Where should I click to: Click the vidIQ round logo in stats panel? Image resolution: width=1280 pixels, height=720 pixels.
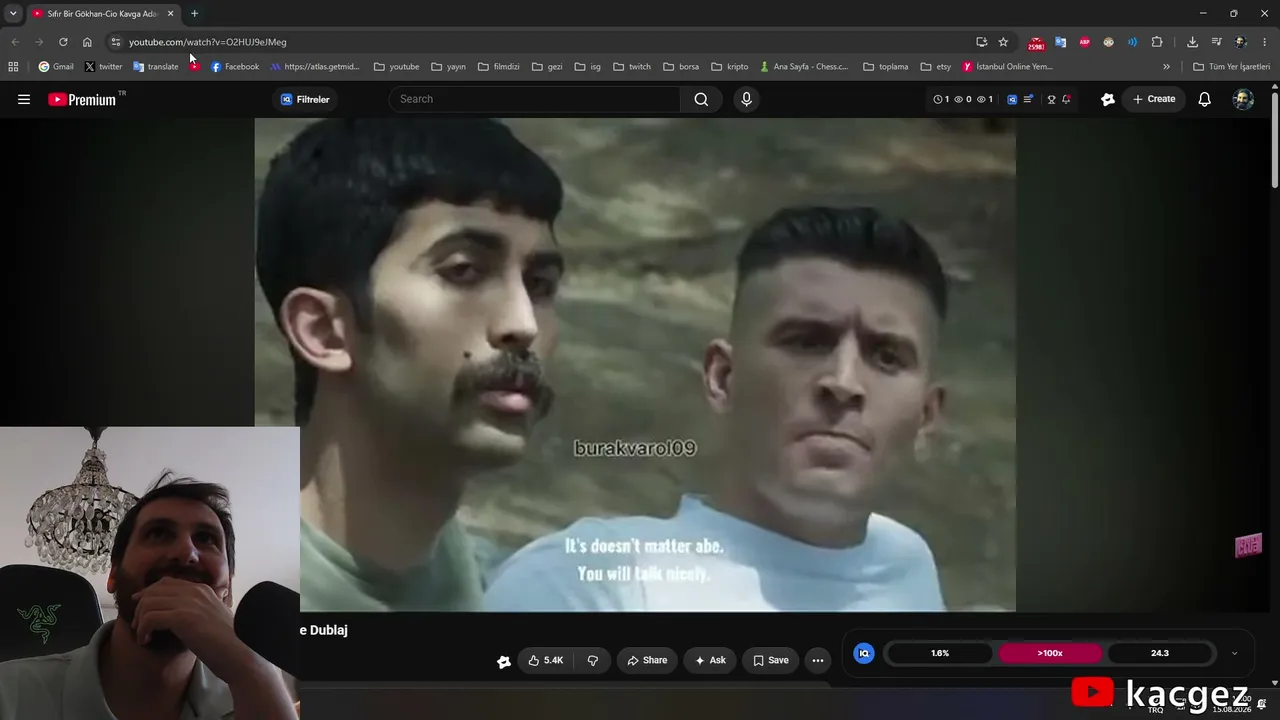(x=864, y=653)
